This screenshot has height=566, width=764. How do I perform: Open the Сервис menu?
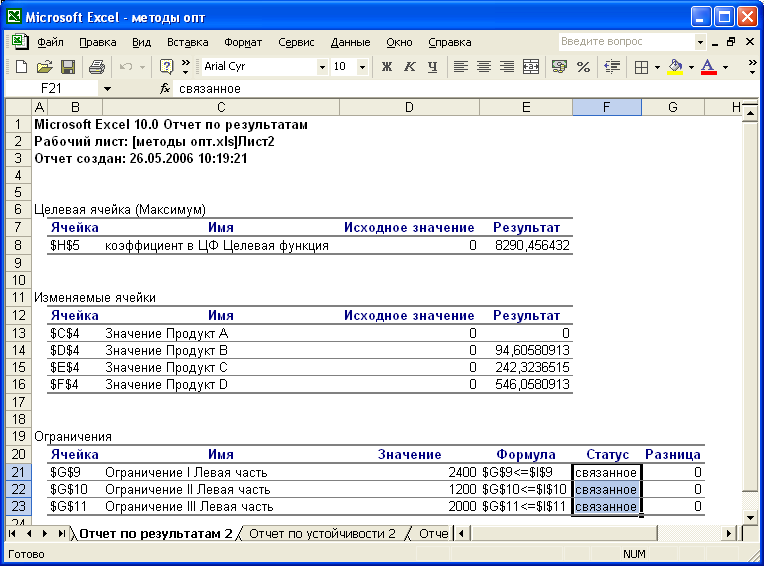click(x=296, y=42)
